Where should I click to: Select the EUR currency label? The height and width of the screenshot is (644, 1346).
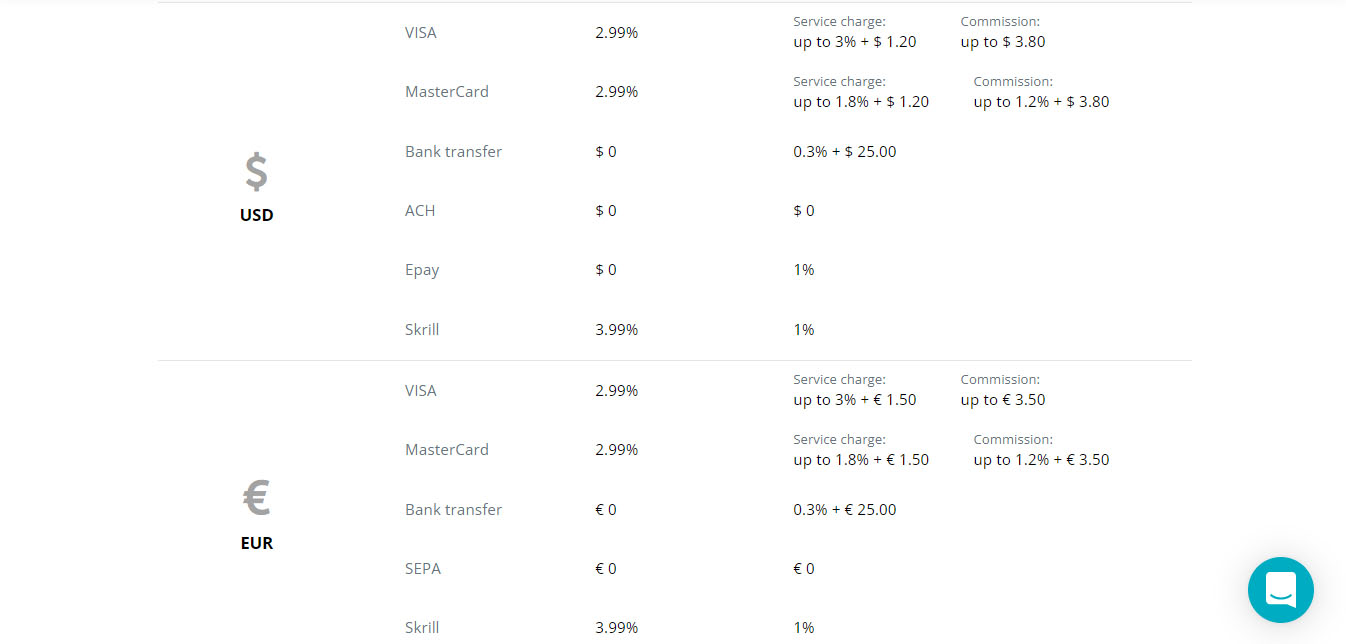tap(257, 543)
